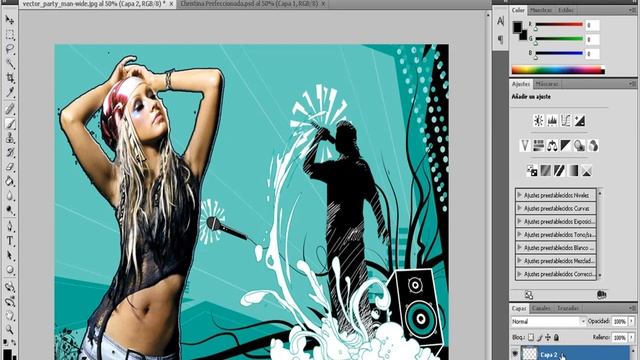Select the Crop tool
Viewport: 640px width, 360px height.
point(10,78)
